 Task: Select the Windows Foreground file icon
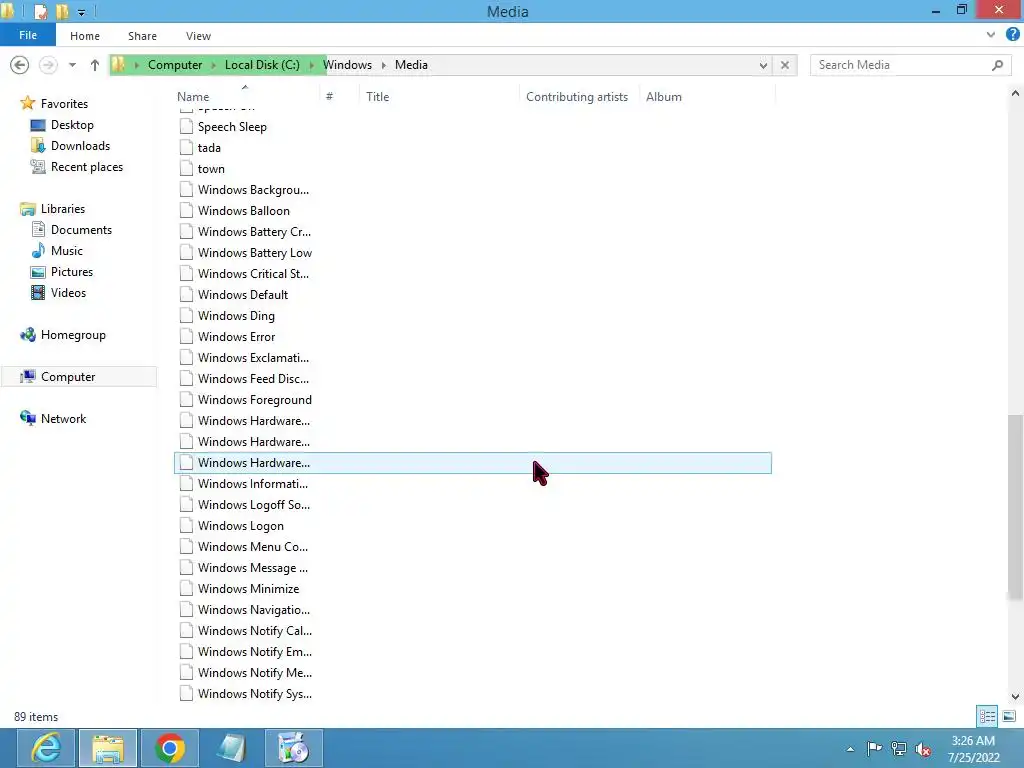click(186, 400)
